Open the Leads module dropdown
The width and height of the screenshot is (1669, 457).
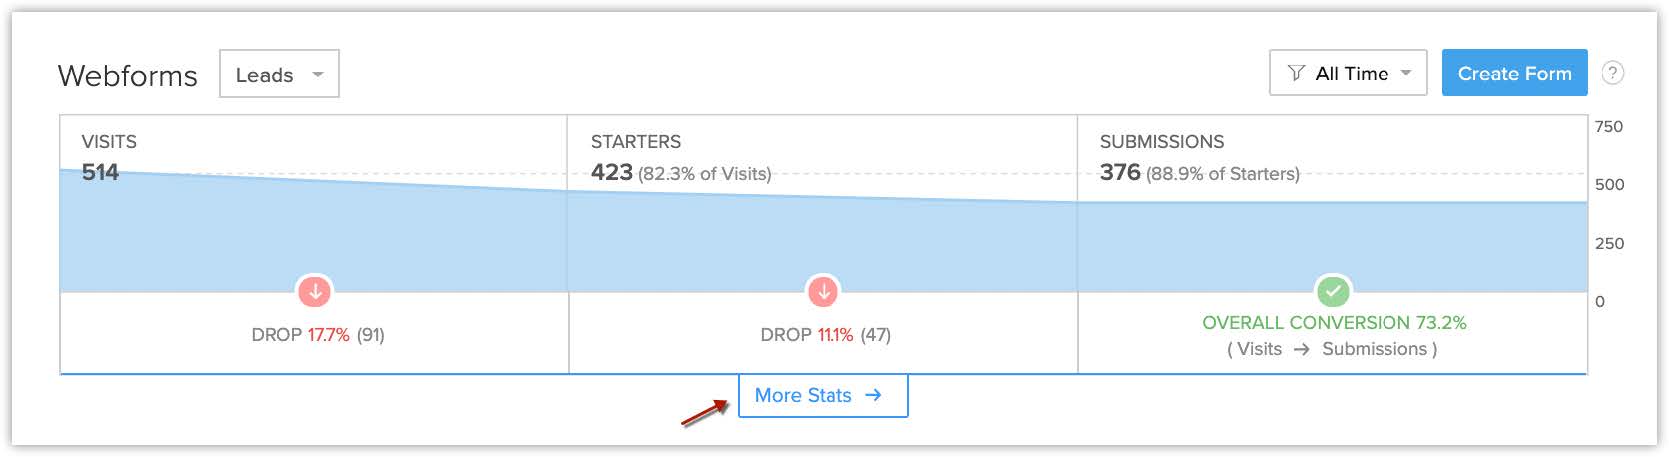278,74
